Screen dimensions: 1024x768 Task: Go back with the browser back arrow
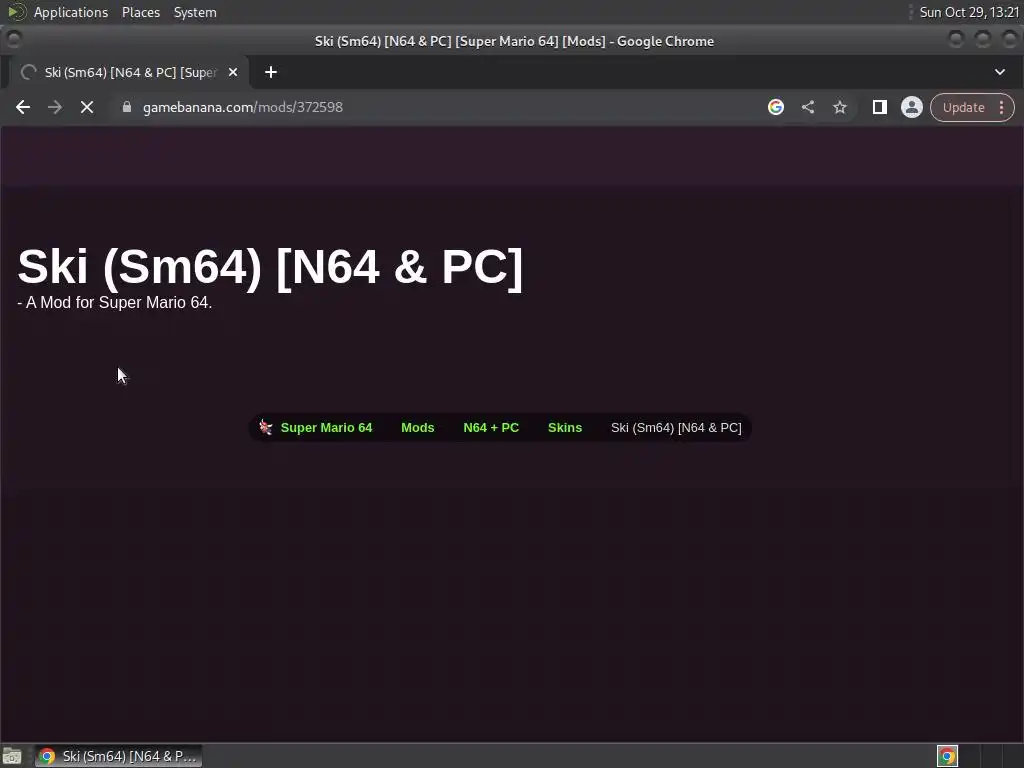click(x=23, y=107)
